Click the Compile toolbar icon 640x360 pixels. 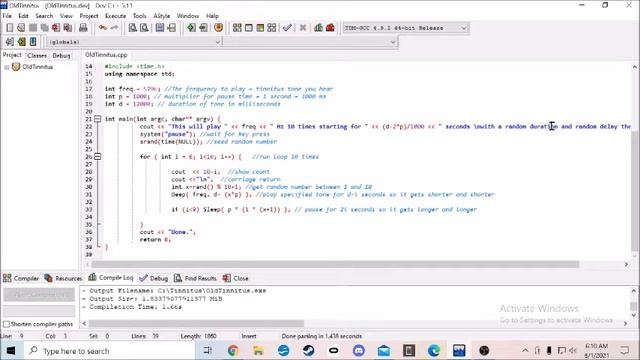[x=237, y=28]
